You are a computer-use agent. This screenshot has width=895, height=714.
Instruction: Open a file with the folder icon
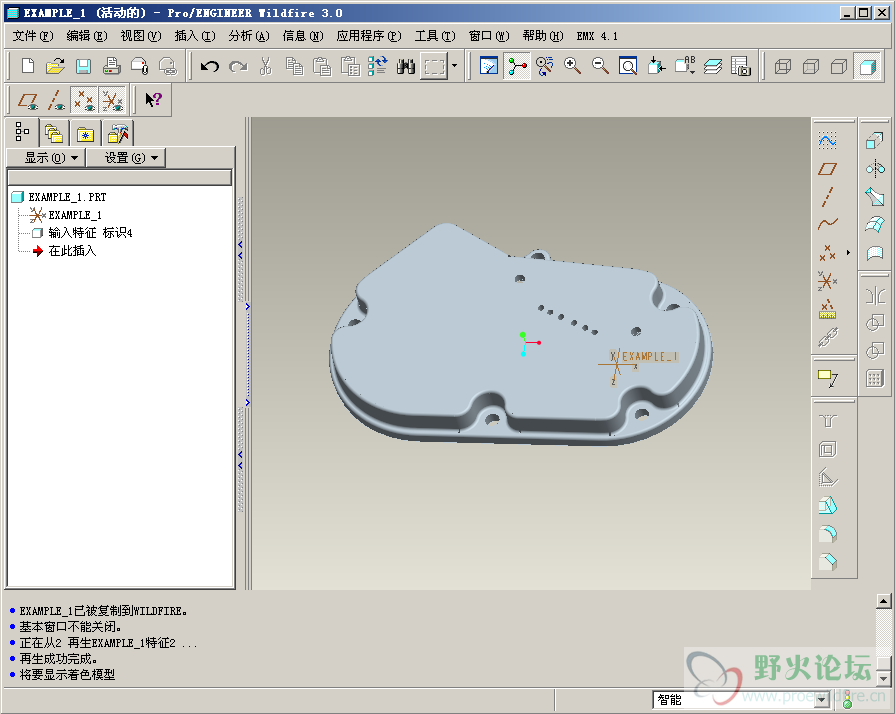(55, 66)
